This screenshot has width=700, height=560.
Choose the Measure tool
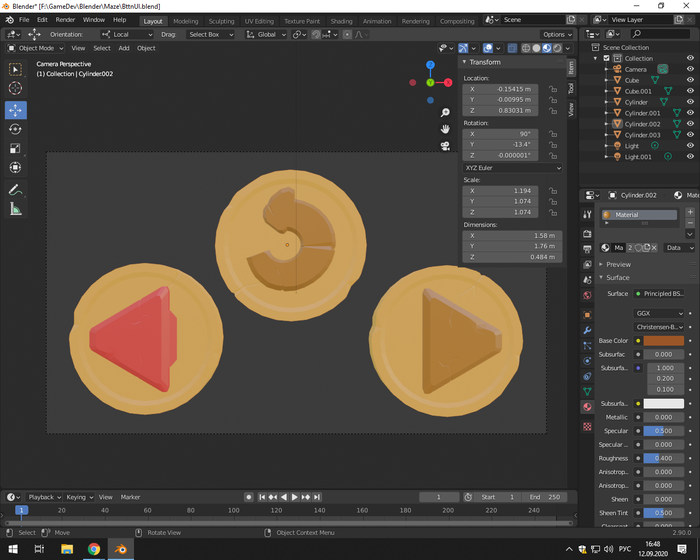(15, 209)
